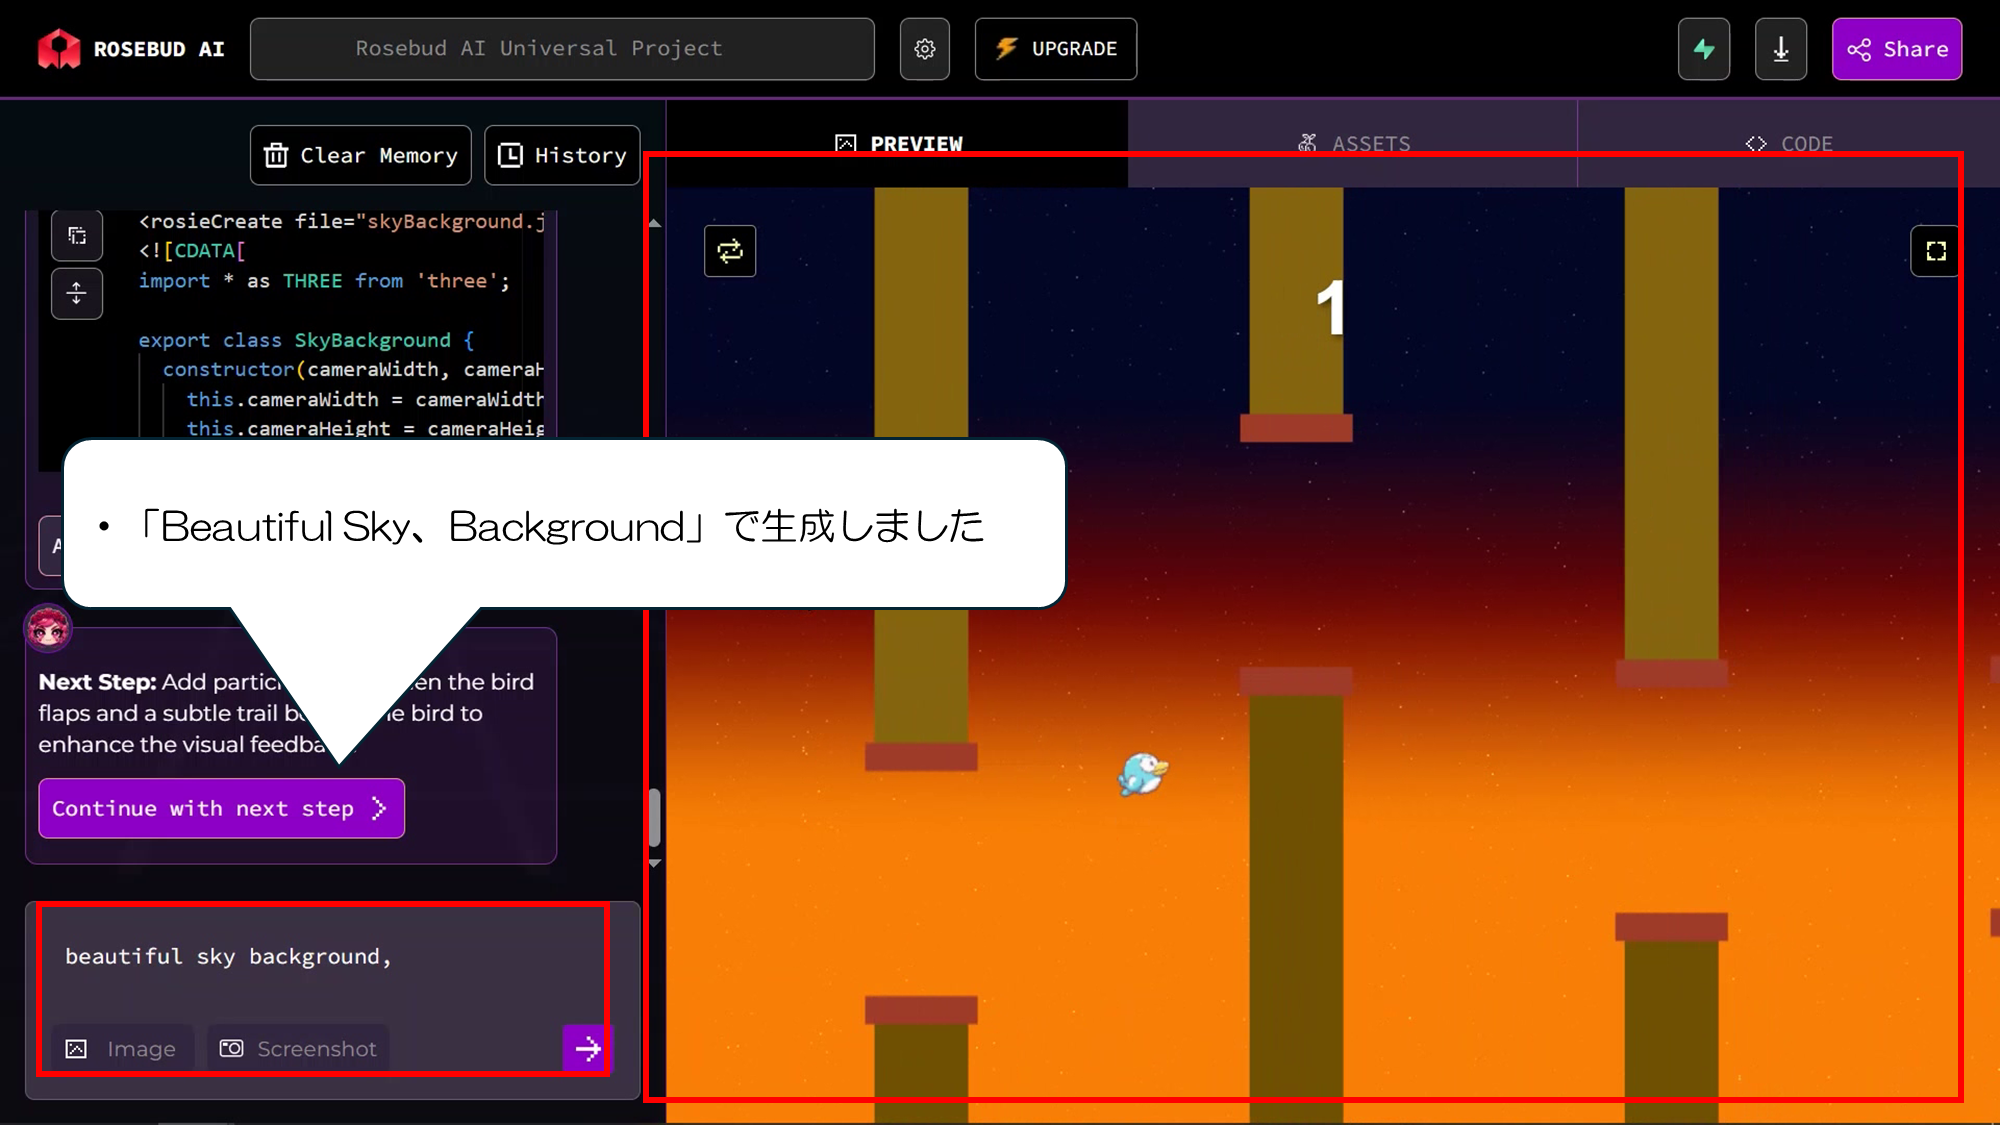Open the History panel
Screen dimensions: 2000x1125
pos(562,155)
